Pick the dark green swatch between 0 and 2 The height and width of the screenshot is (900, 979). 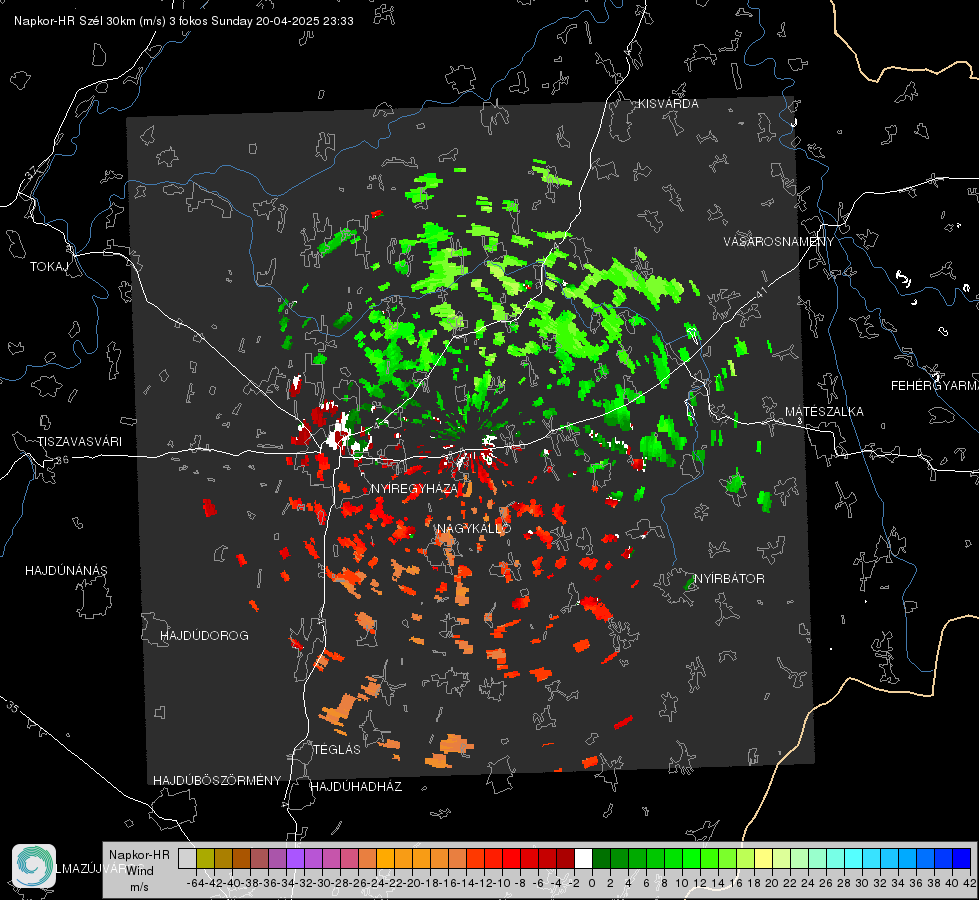click(601, 858)
